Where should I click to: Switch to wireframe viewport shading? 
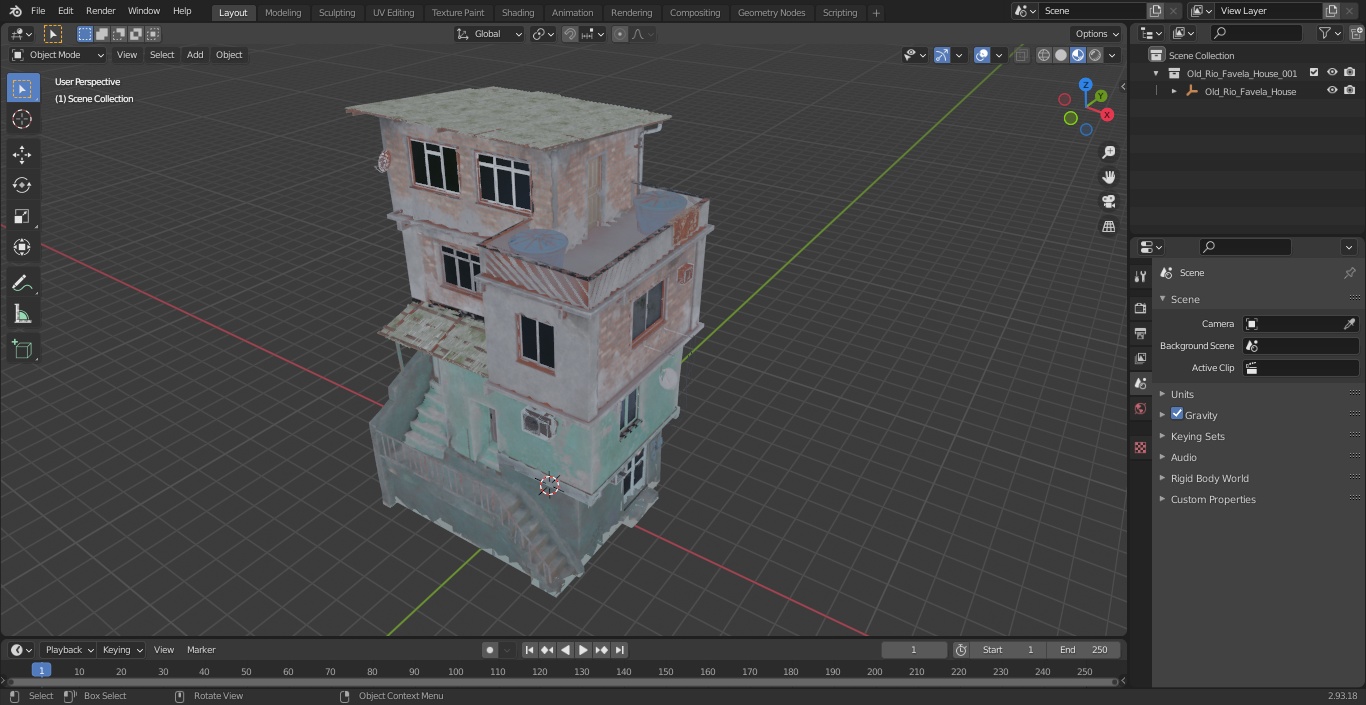pos(1044,55)
